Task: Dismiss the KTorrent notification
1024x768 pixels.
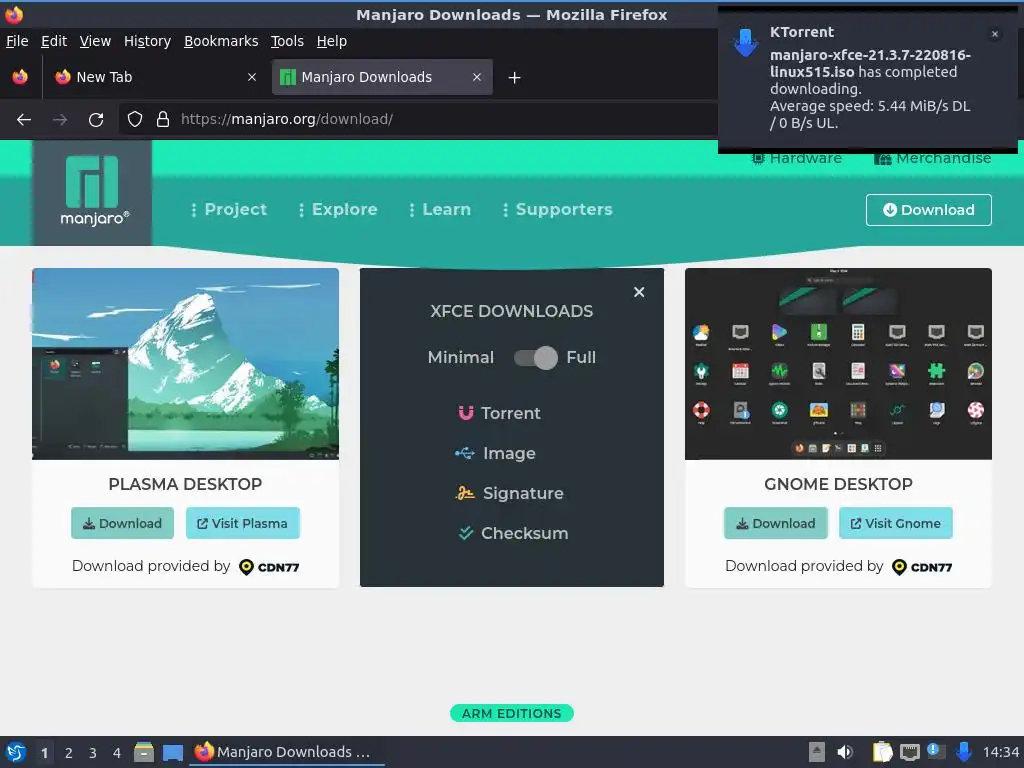Action: (995, 34)
